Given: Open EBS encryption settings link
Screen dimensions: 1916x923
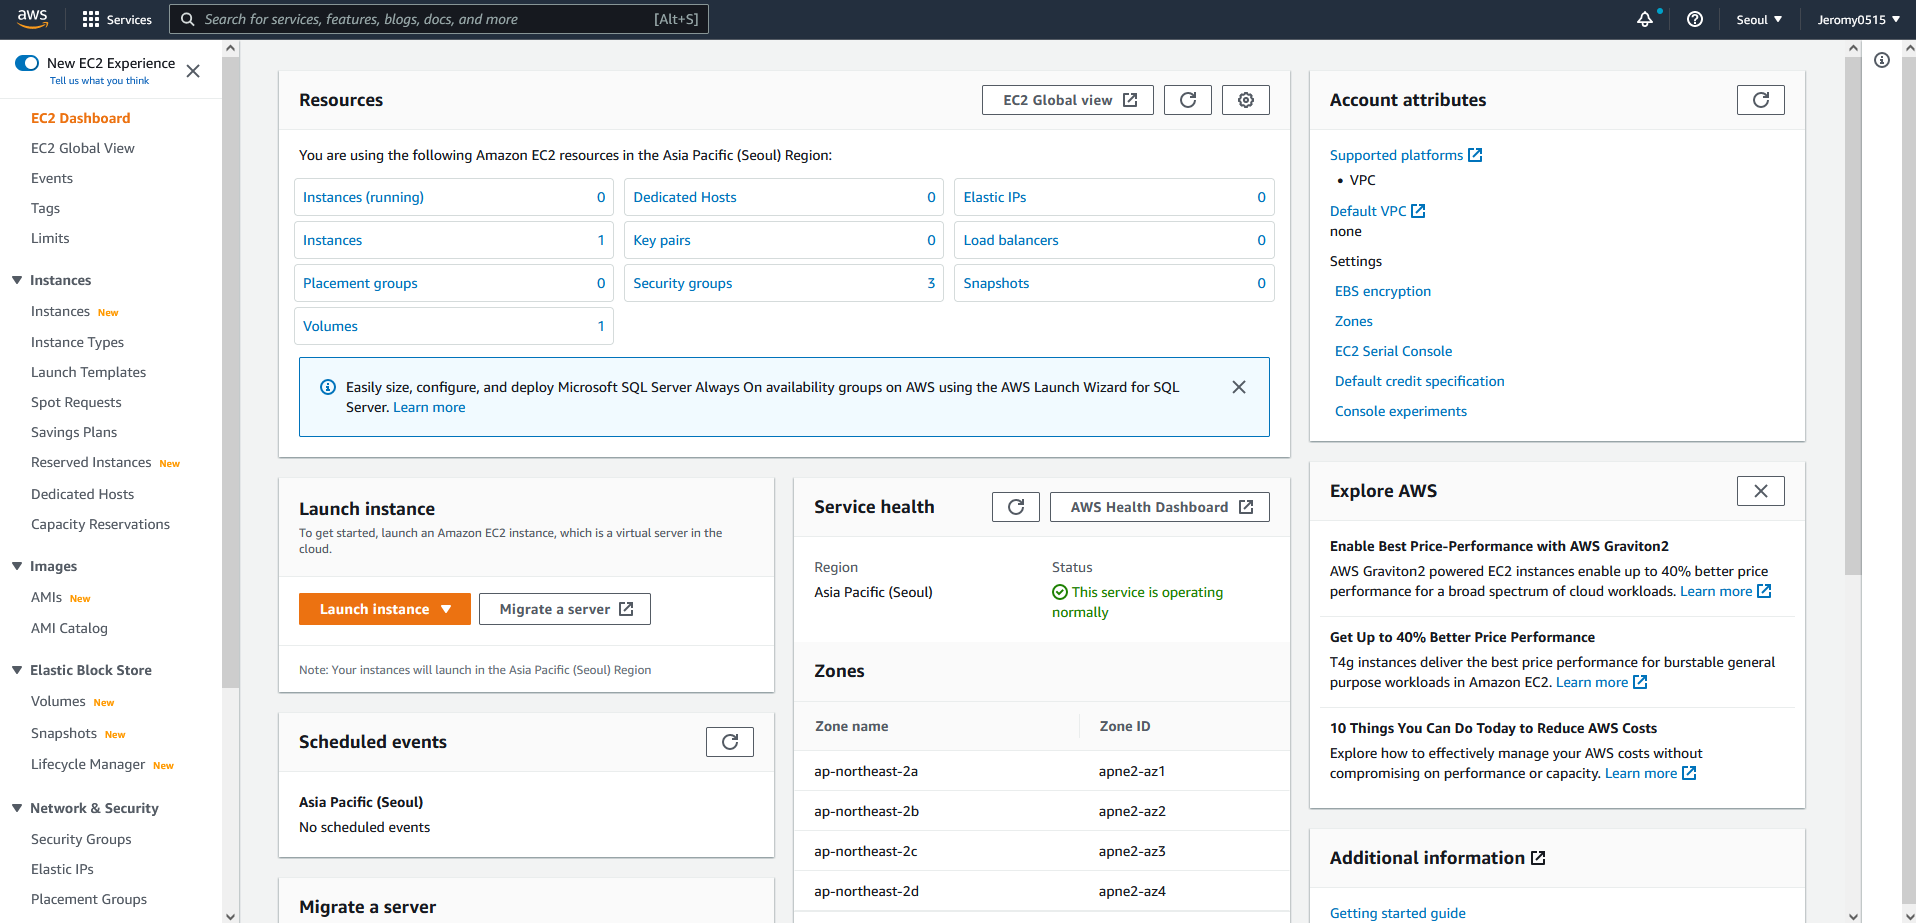Looking at the screenshot, I should [1383, 291].
